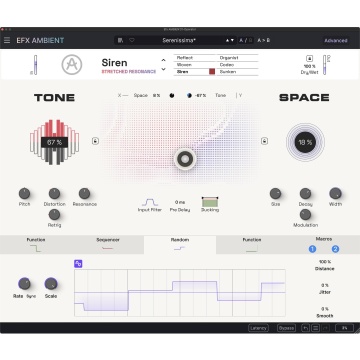This screenshot has width=360, height=360.
Task: Toggle the Dry/Wet lock icon
Action: tap(309, 59)
